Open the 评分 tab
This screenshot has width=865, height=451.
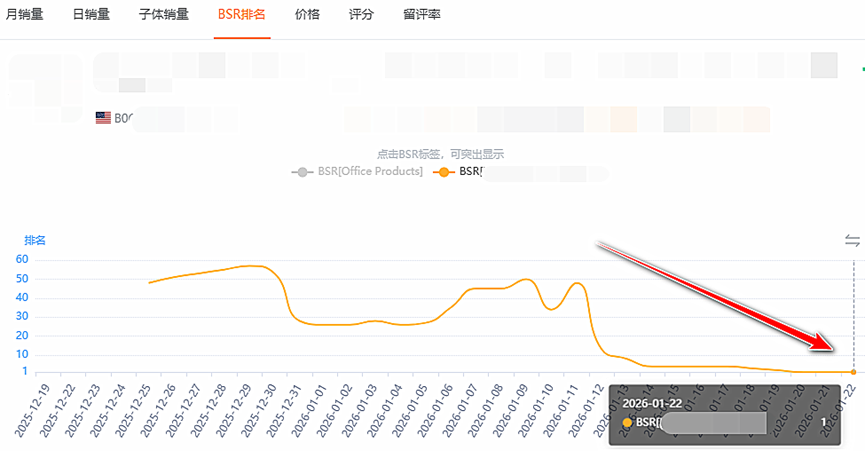362,15
